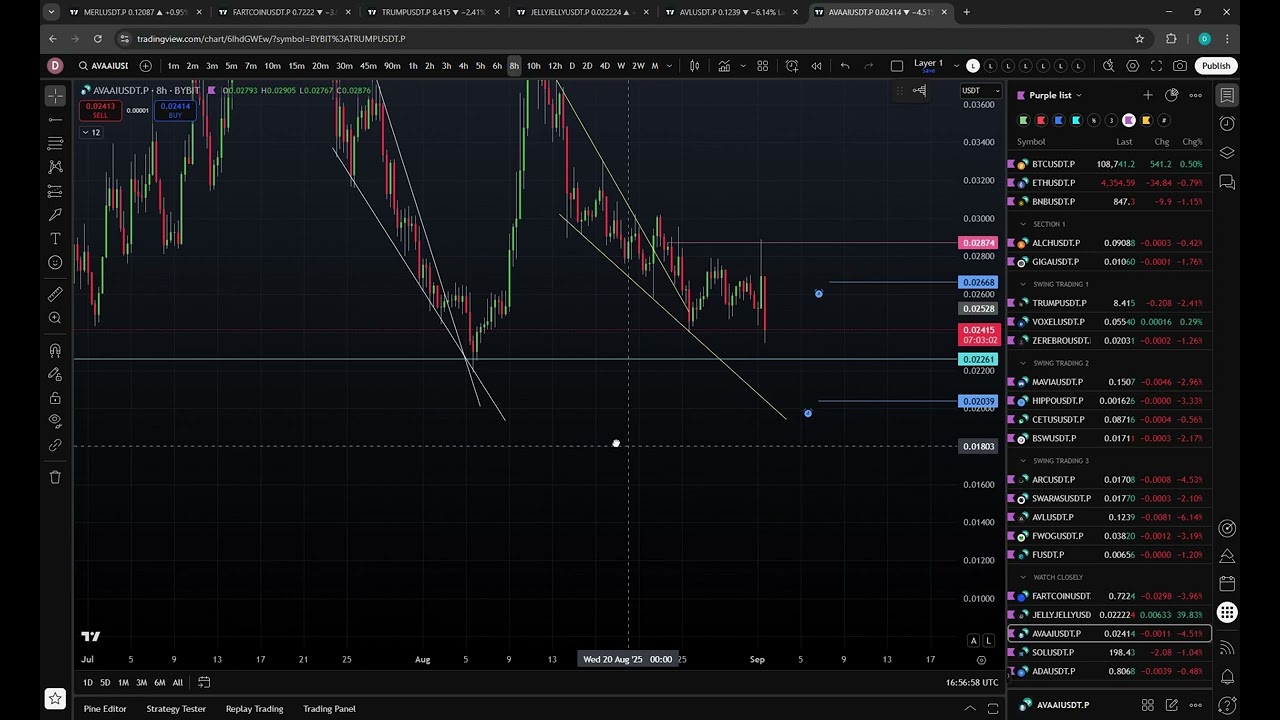
Task: Toggle hide all drawings eye icon
Action: [55, 421]
